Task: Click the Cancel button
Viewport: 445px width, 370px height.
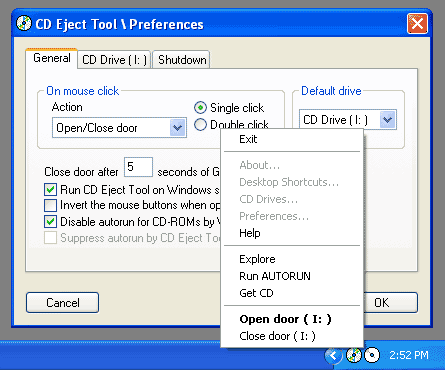Action: [62, 303]
